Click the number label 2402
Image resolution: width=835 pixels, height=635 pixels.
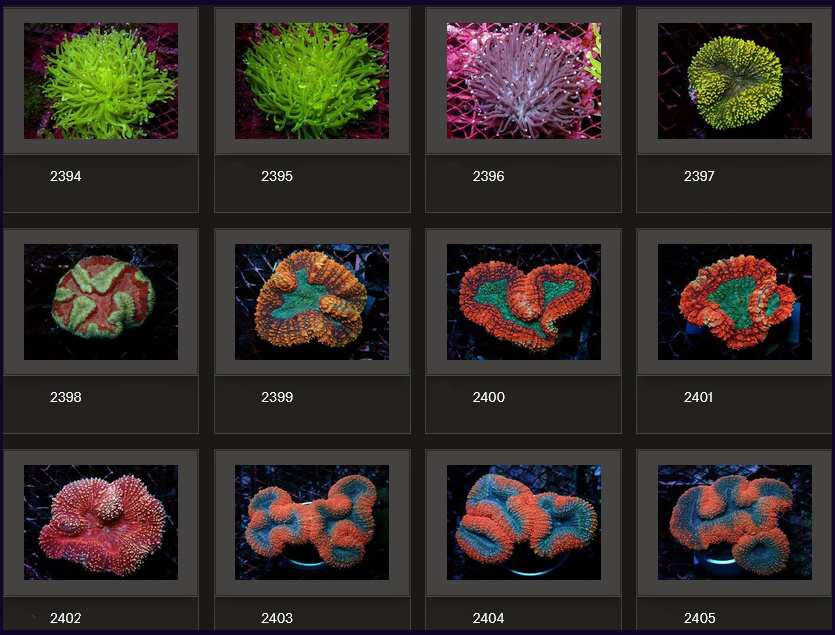[66, 618]
